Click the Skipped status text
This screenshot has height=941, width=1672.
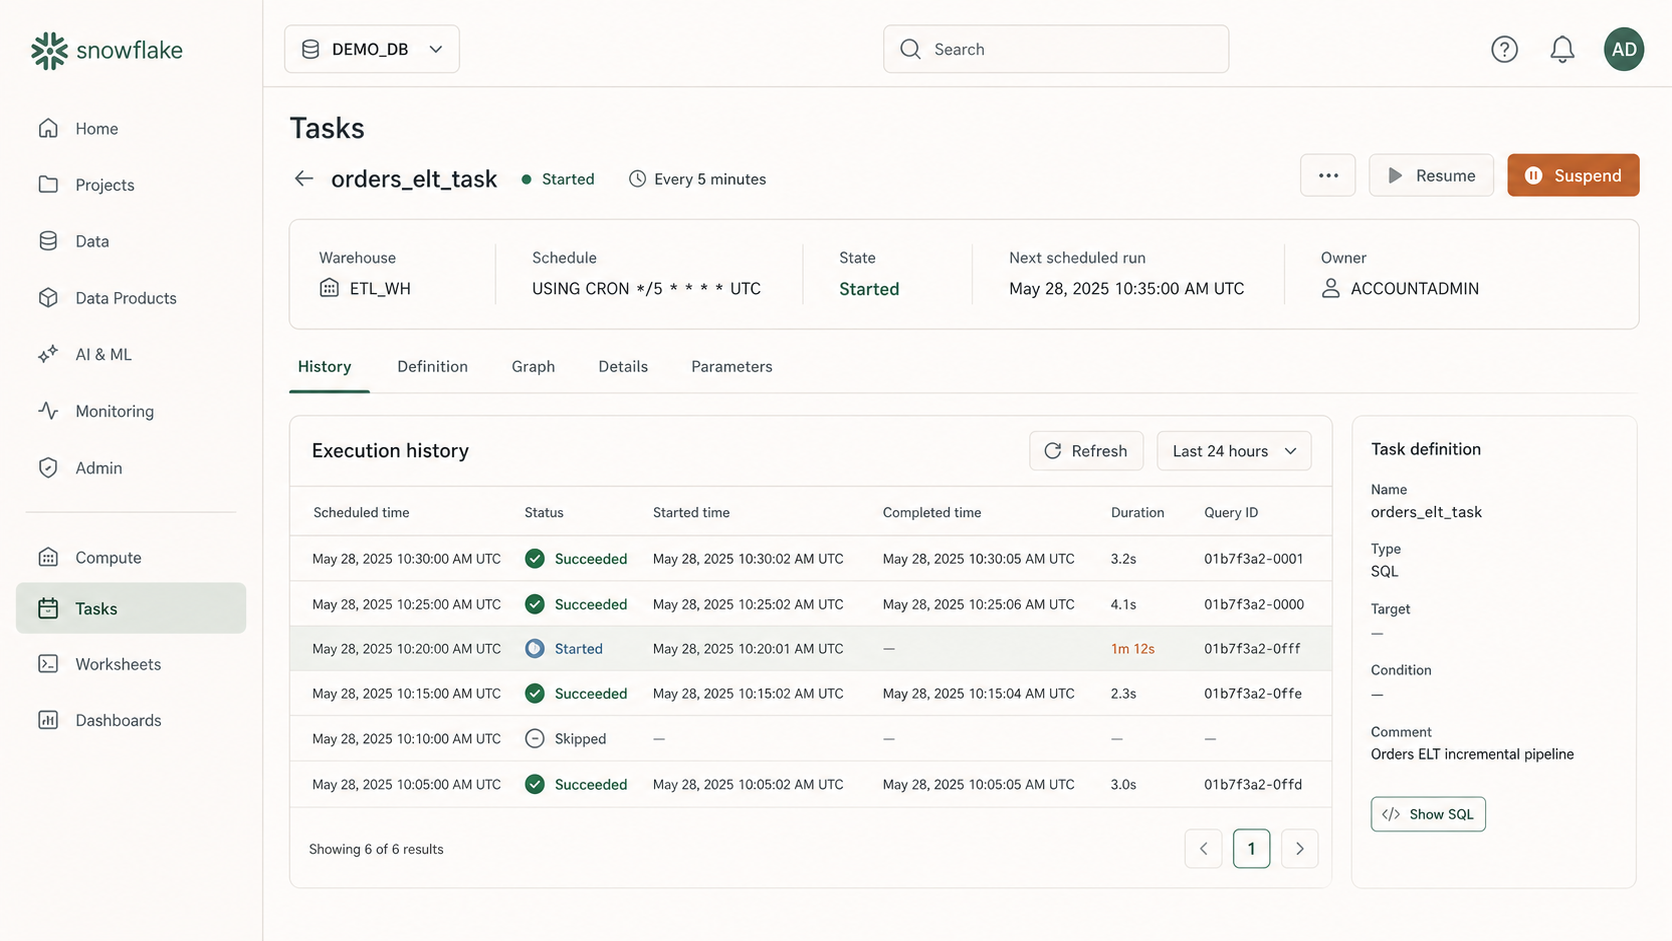pos(580,739)
